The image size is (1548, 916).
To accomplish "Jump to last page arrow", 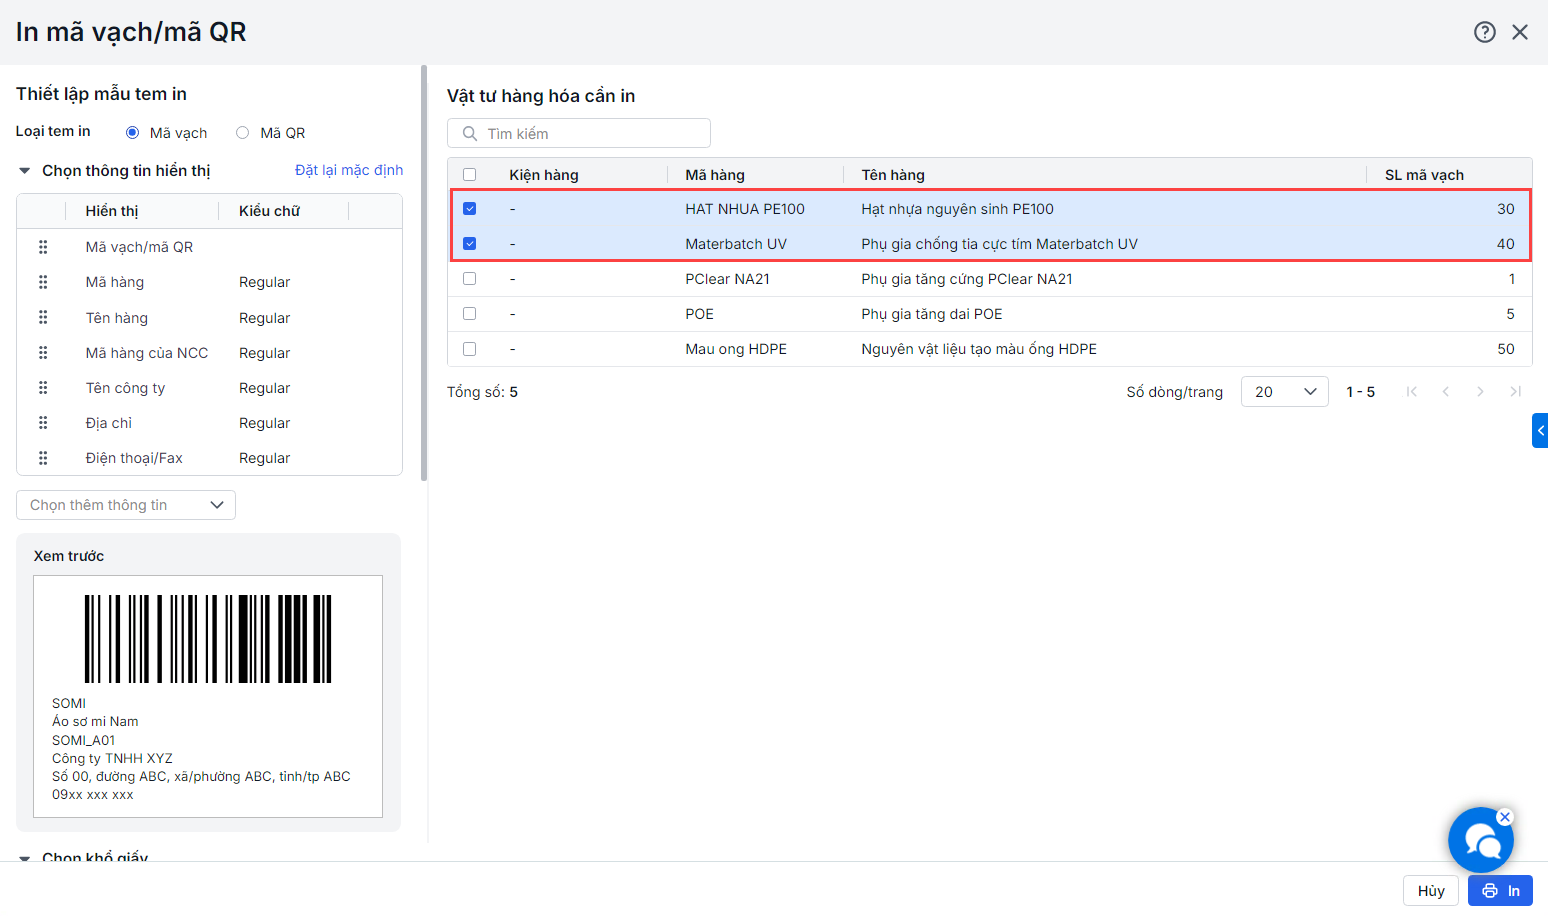I will click(x=1515, y=392).
